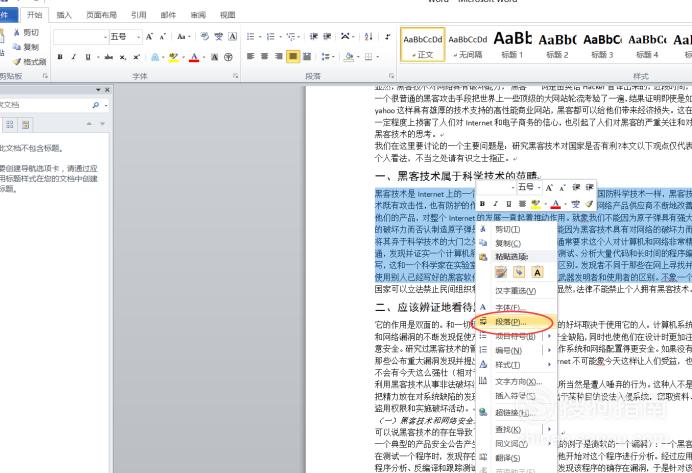Click the Asian layout (中文版式) icon in the ribbon
This screenshot has width=692, height=473.
[x=345, y=37]
